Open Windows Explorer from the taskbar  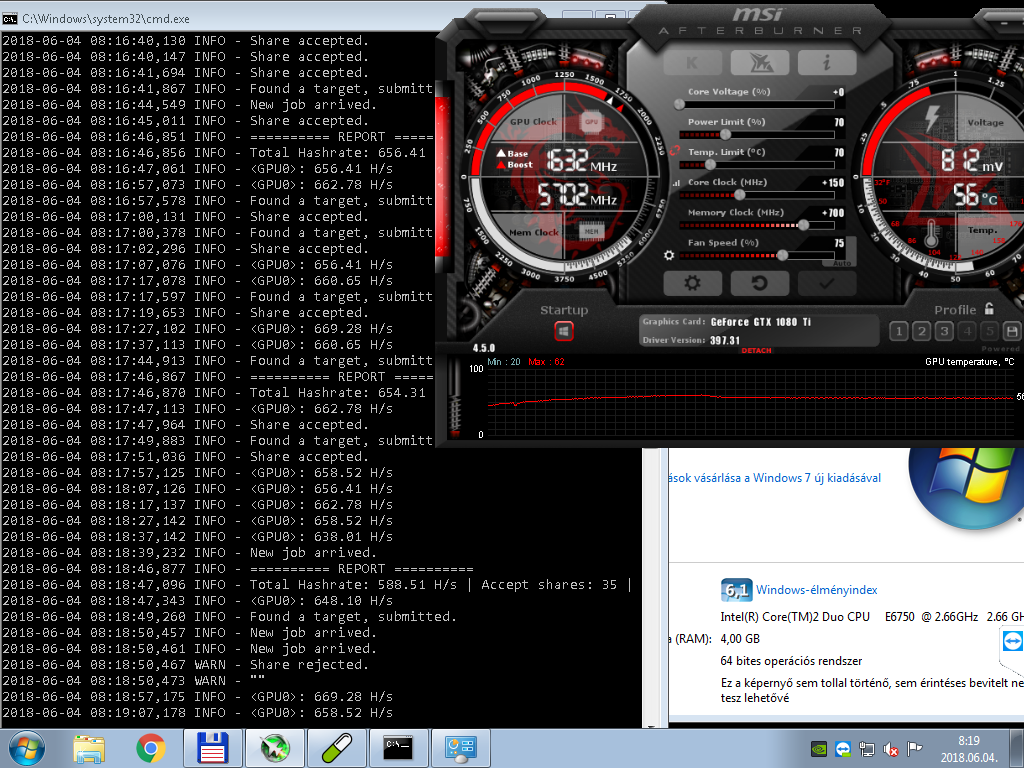click(x=89, y=748)
